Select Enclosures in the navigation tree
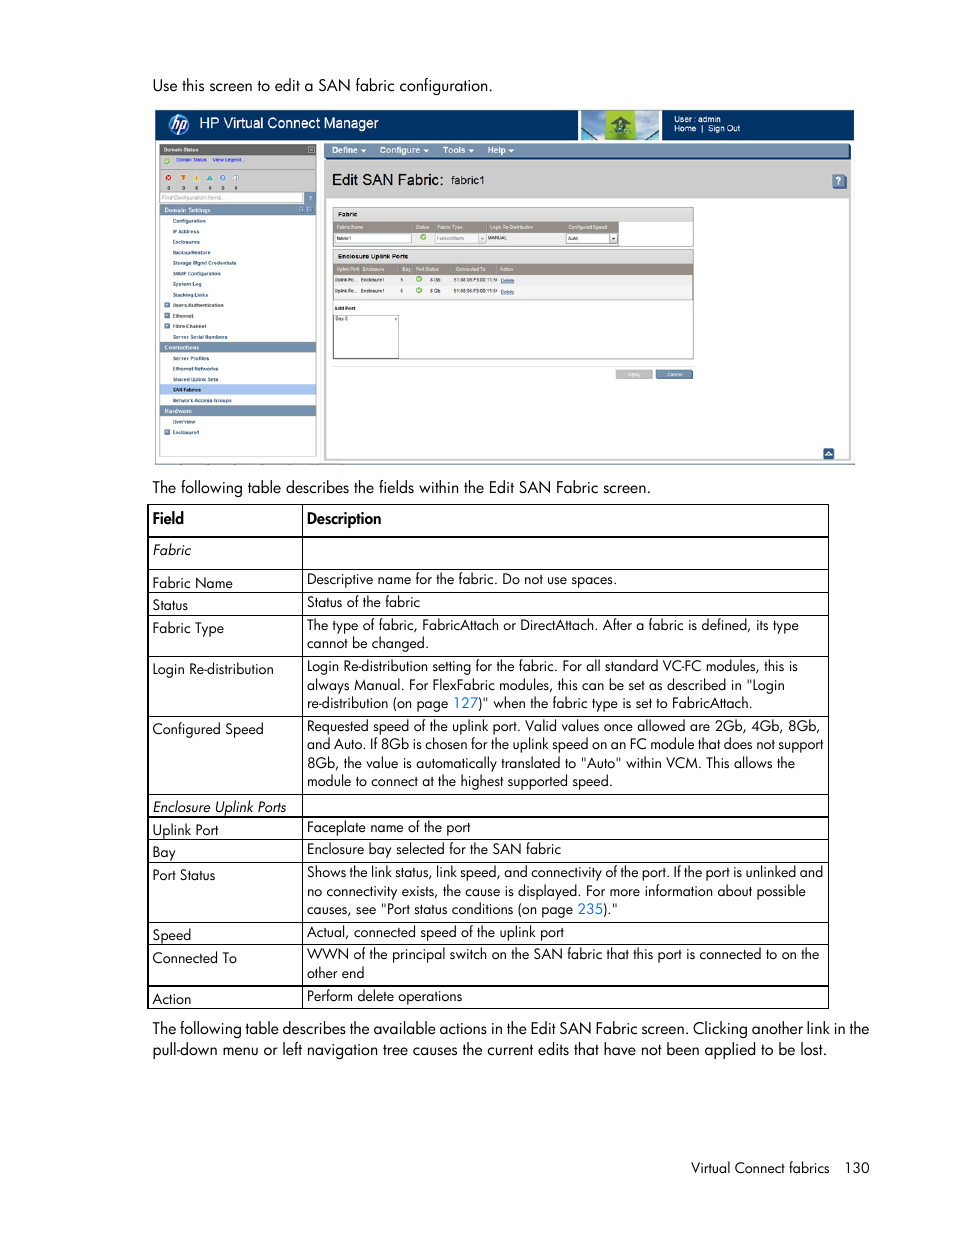The image size is (954, 1235). (186, 242)
